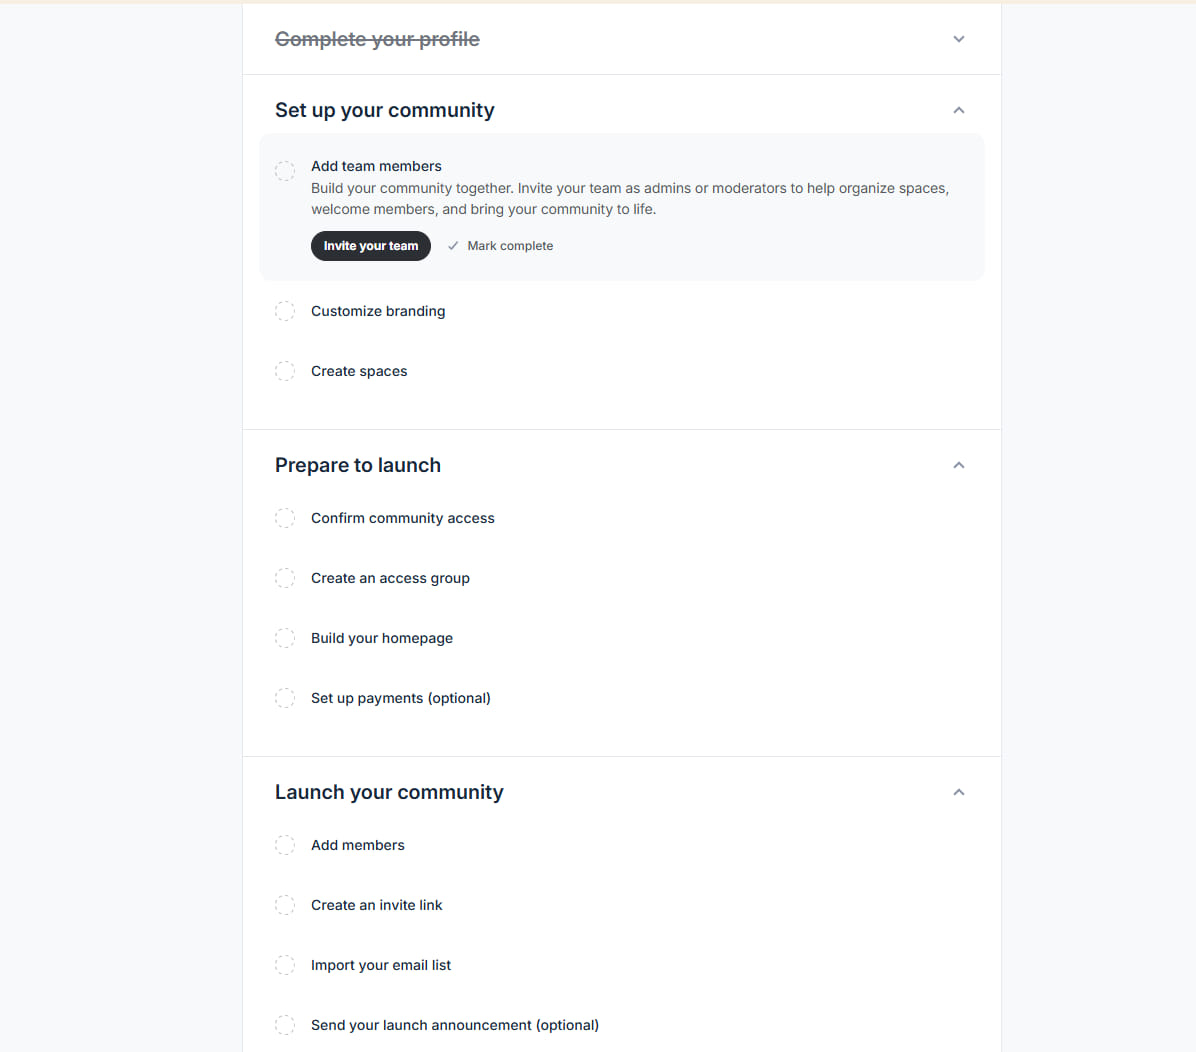The width and height of the screenshot is (1196, 1052).
Task: Tick the Build your homepage circle
Action: [x=285, y=639]
